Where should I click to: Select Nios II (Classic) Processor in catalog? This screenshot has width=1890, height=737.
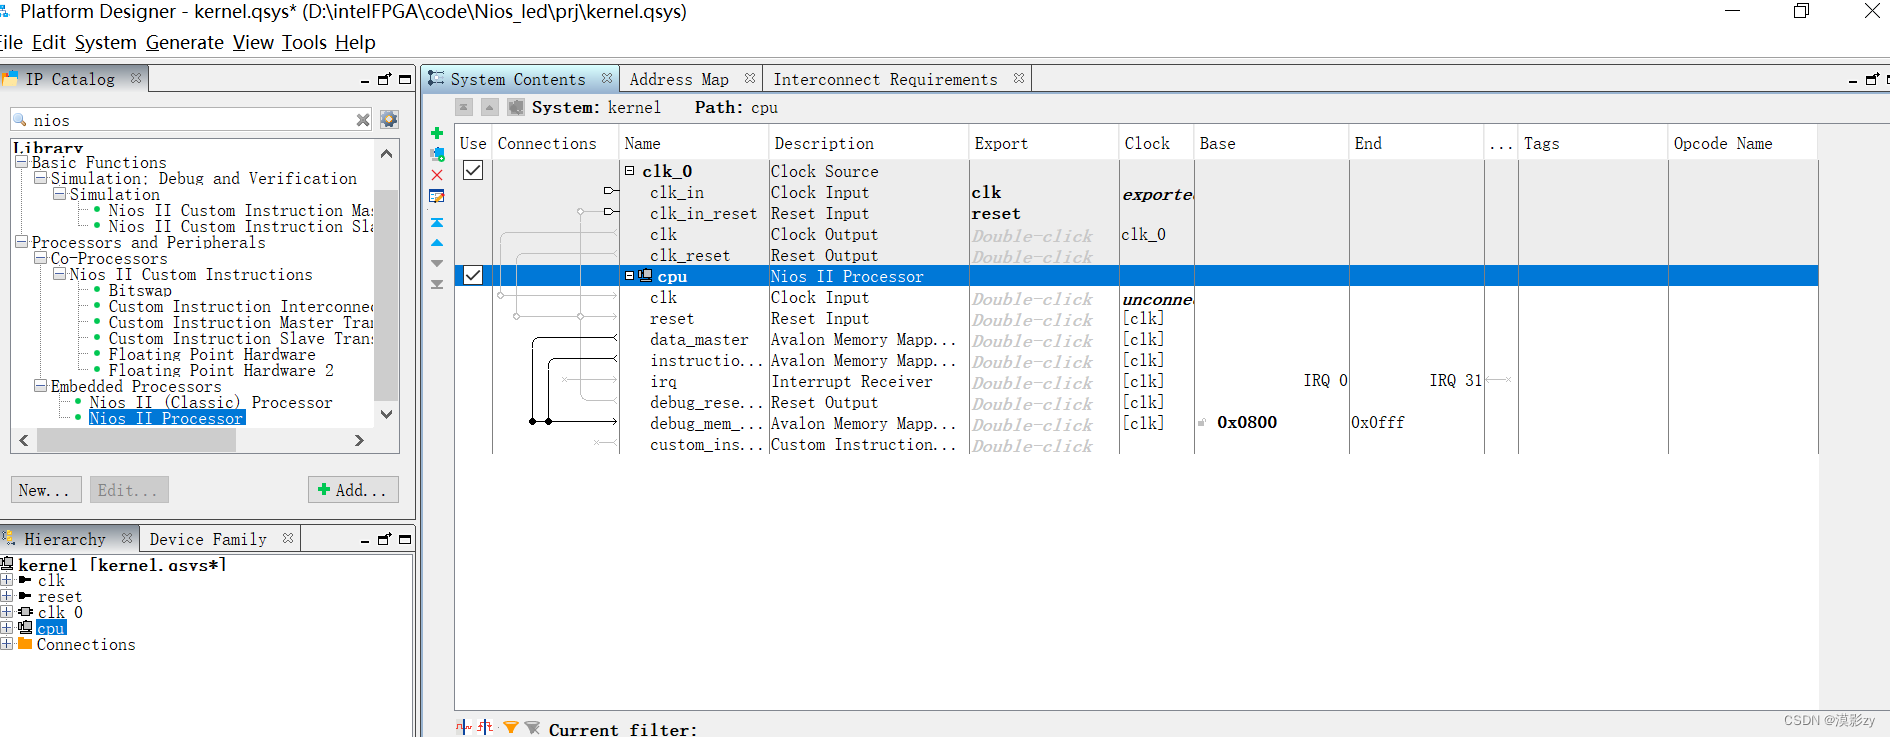click(x=211, y=402)
